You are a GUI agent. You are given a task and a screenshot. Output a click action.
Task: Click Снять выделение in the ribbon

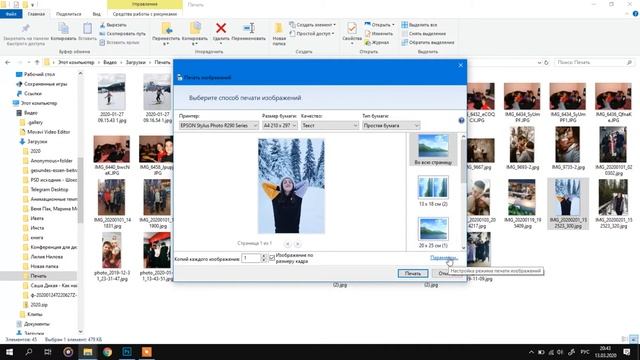424,34
